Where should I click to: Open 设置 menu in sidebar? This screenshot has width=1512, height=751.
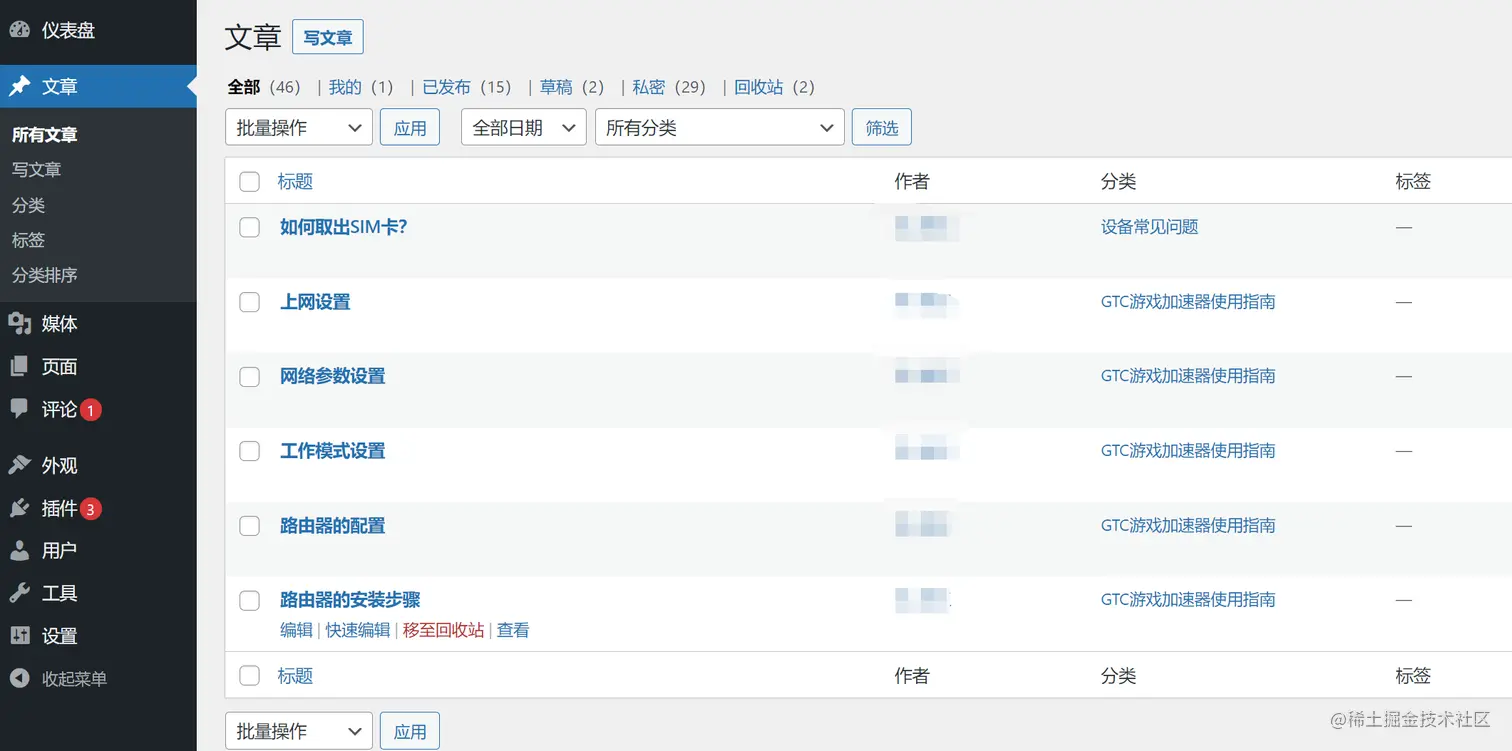point(60,635)
